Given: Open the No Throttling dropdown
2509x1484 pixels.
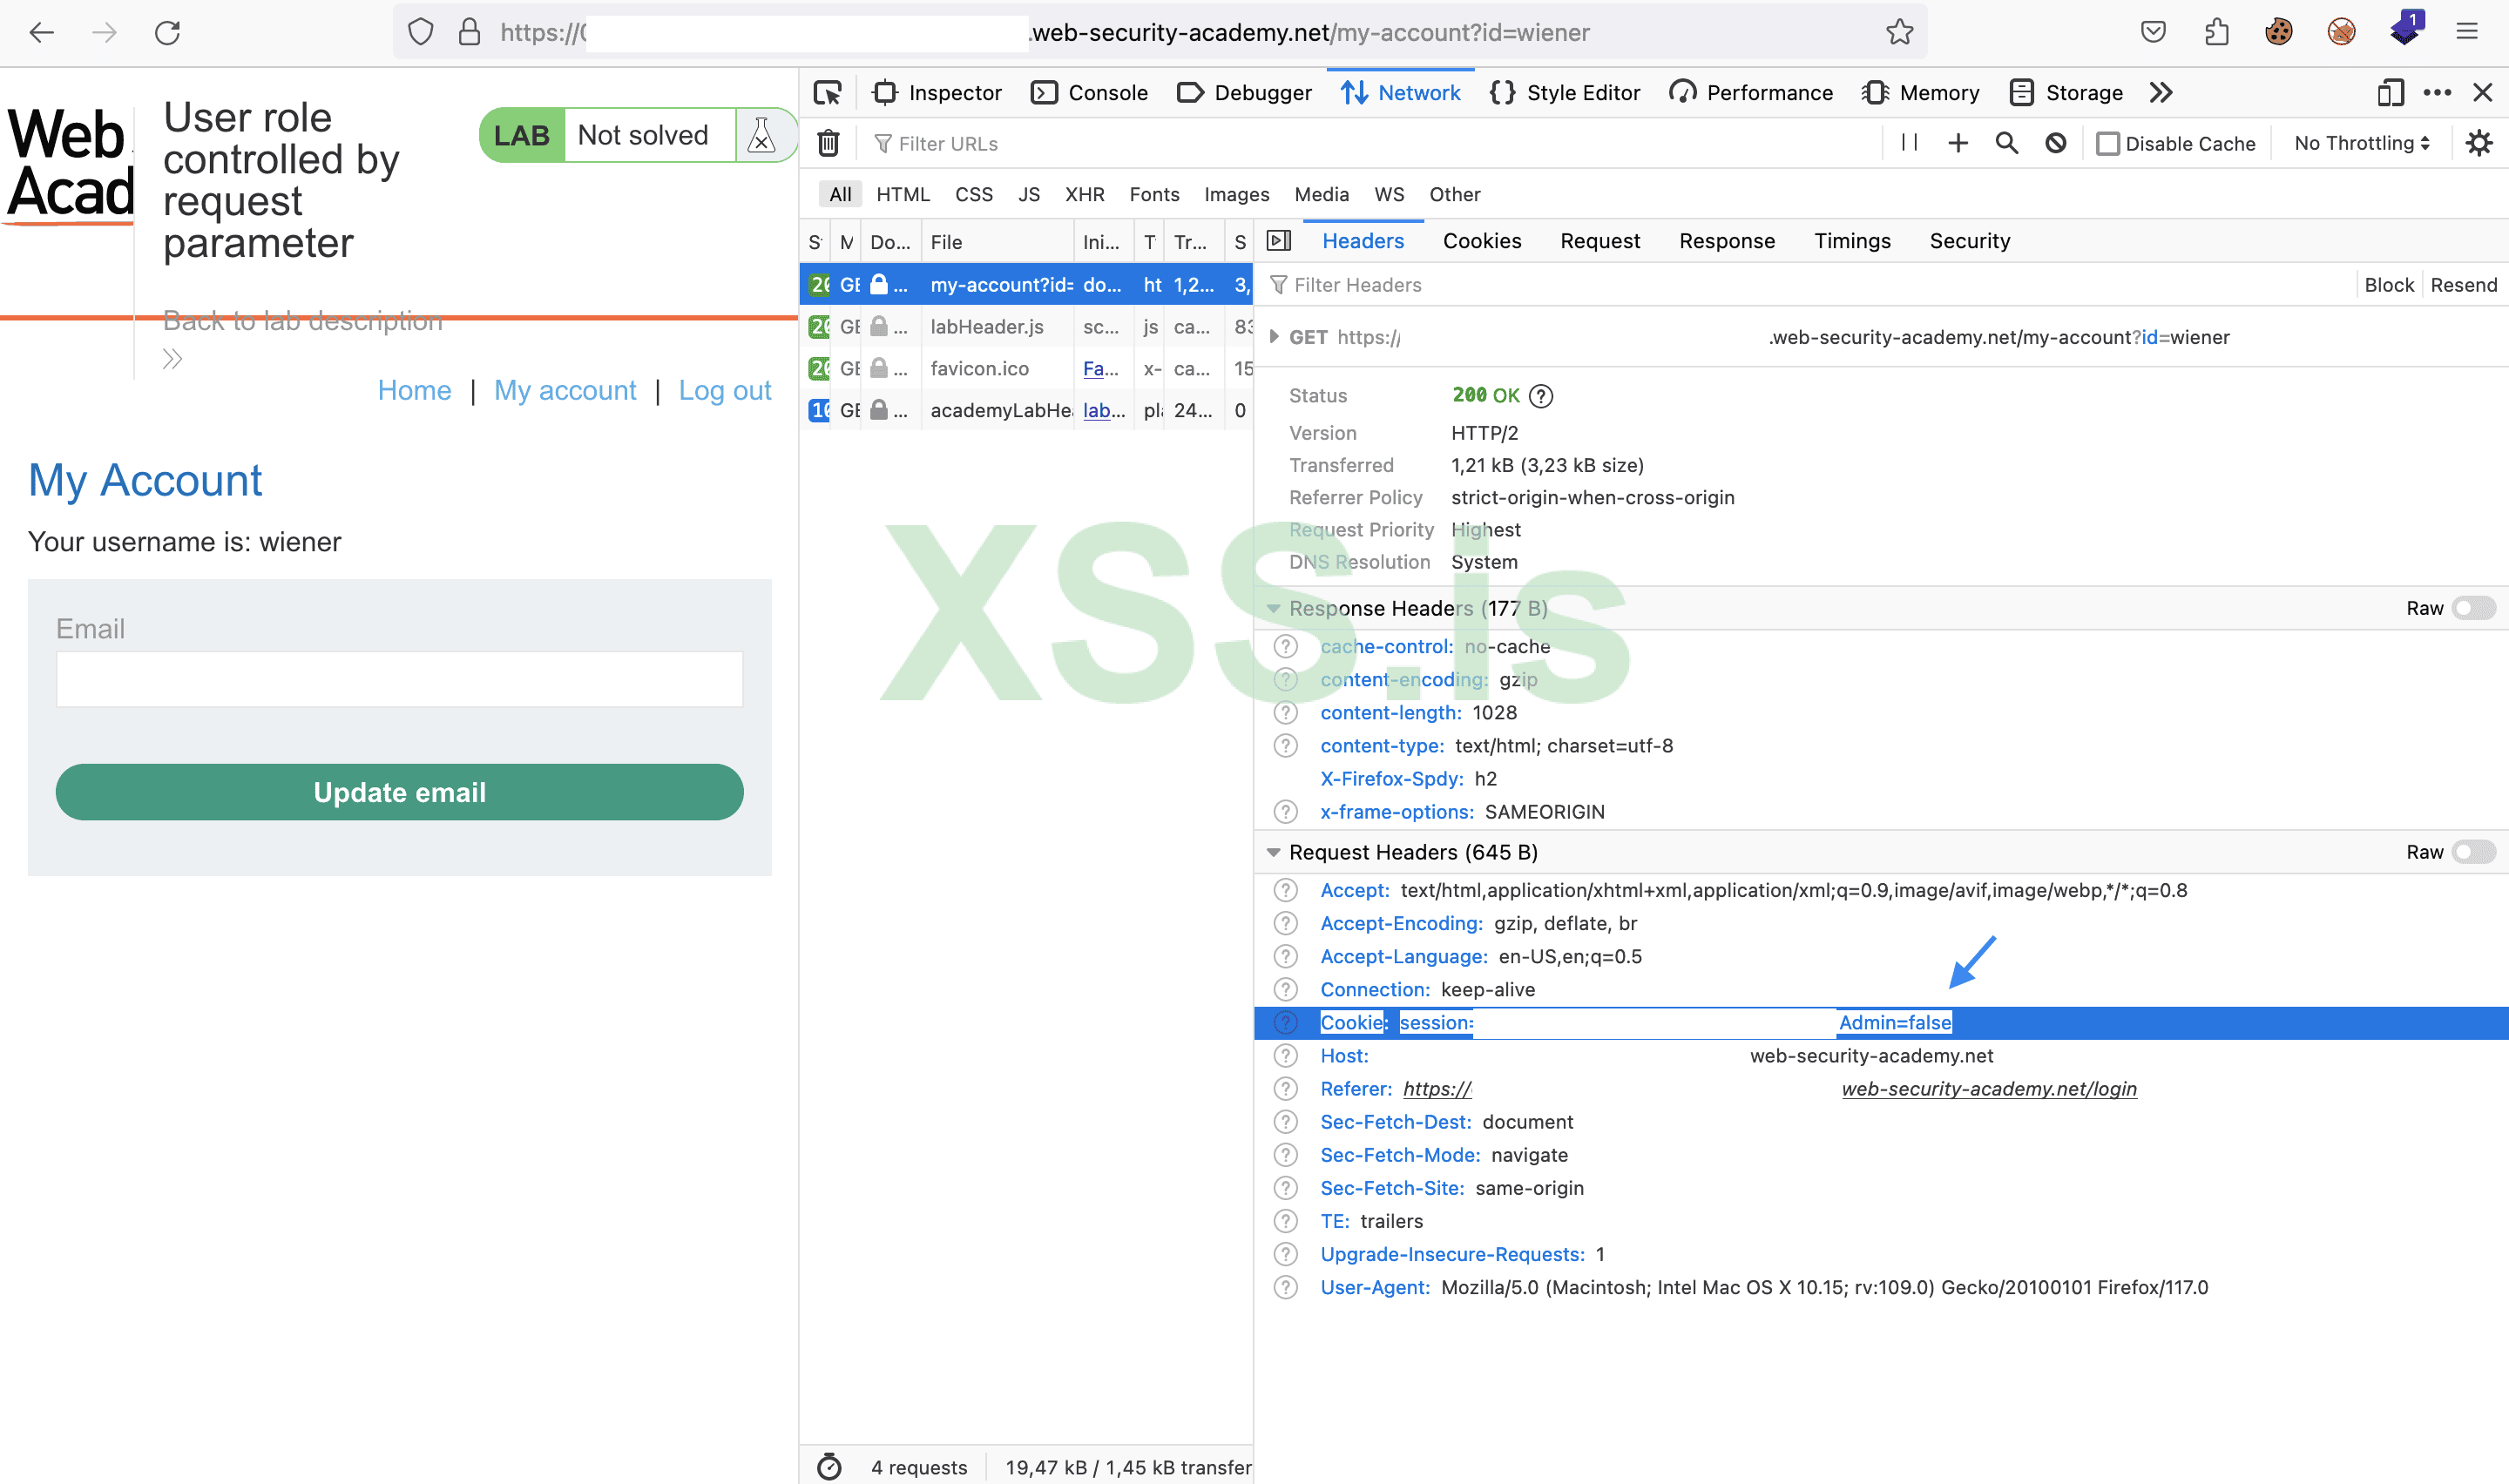Looking at the screenshot, I should (2361, 143).
